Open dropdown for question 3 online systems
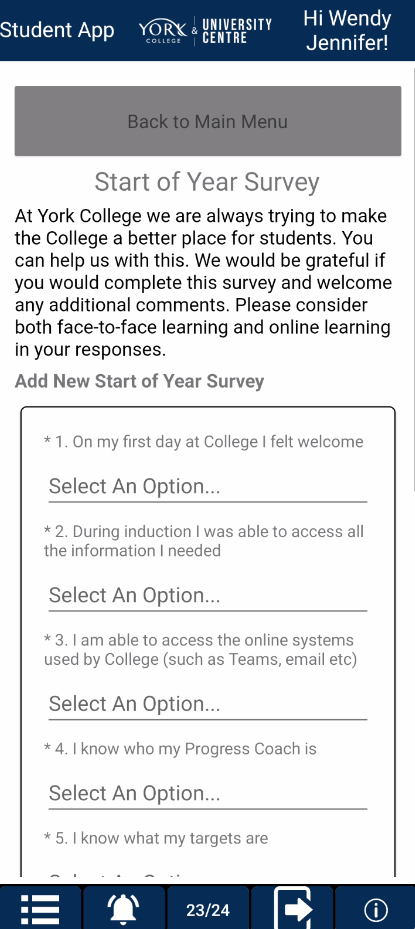The width and height of the screenshot is (415, 929). [x=208, y=704]
